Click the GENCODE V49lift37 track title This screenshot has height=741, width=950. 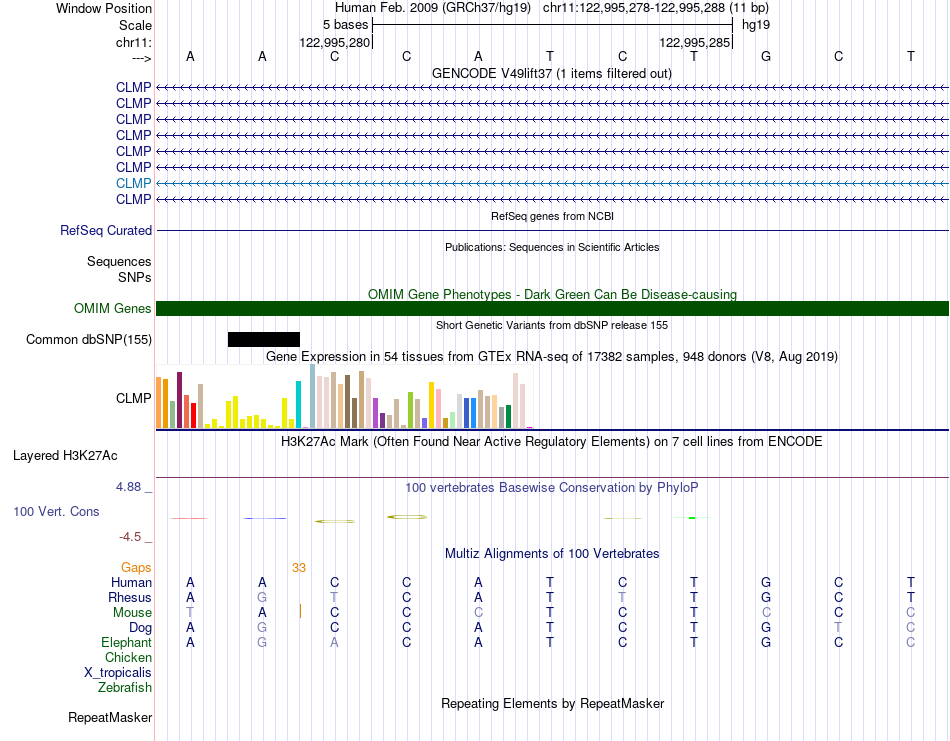pos(552,73)
